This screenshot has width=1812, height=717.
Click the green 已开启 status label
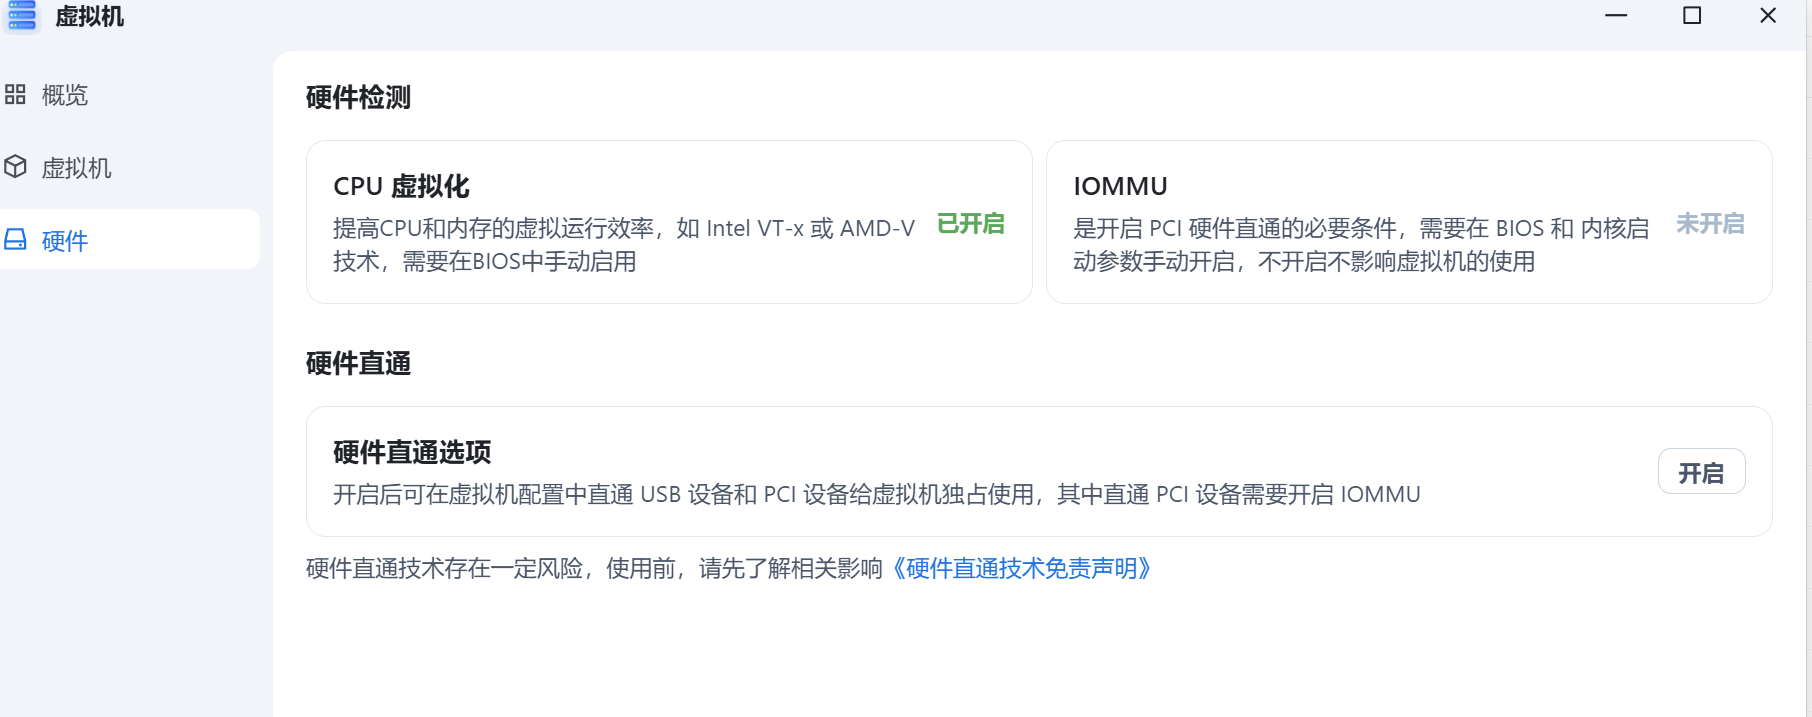pos(970,224)
